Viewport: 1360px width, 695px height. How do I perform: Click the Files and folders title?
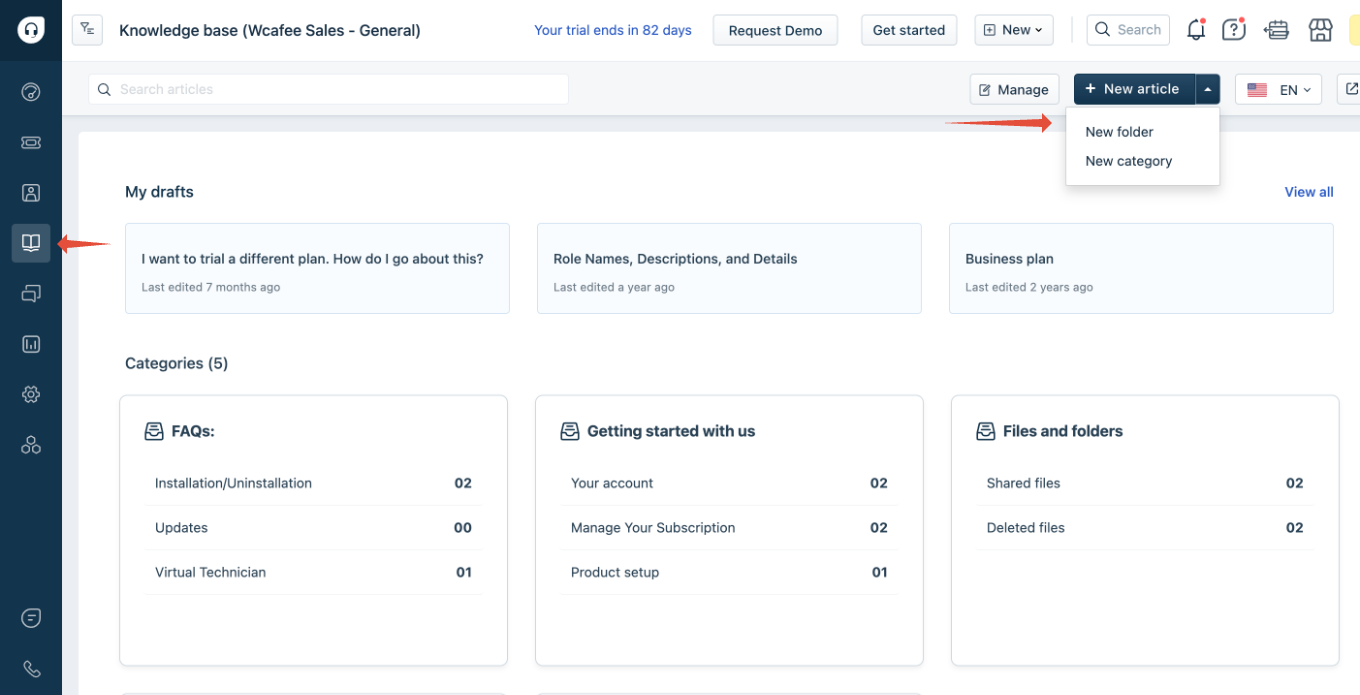point(1063,431)
